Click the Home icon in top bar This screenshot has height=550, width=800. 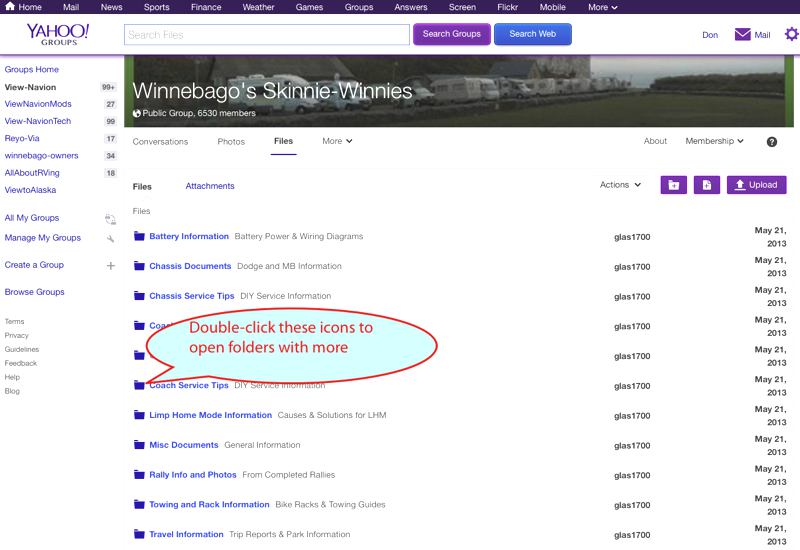click(10, 7)
